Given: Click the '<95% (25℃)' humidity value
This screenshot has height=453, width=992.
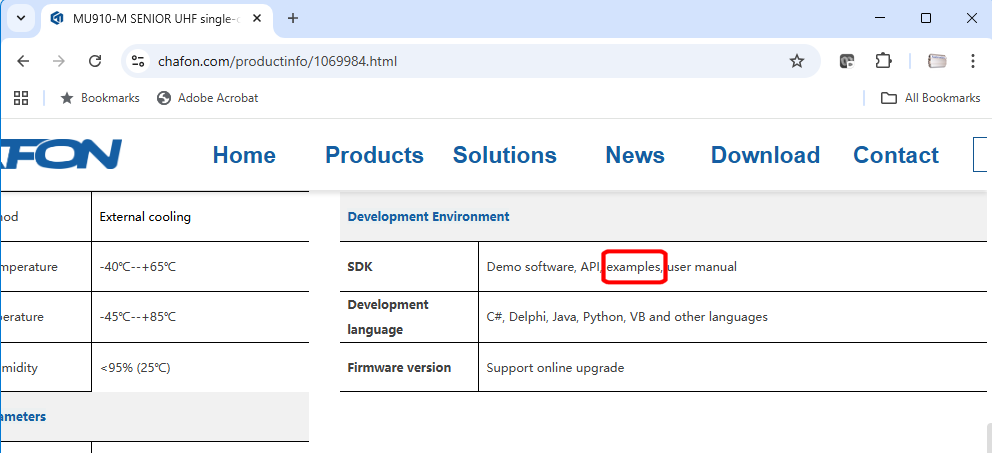Looking at the screenshot, I should click(x=135, y=368).
